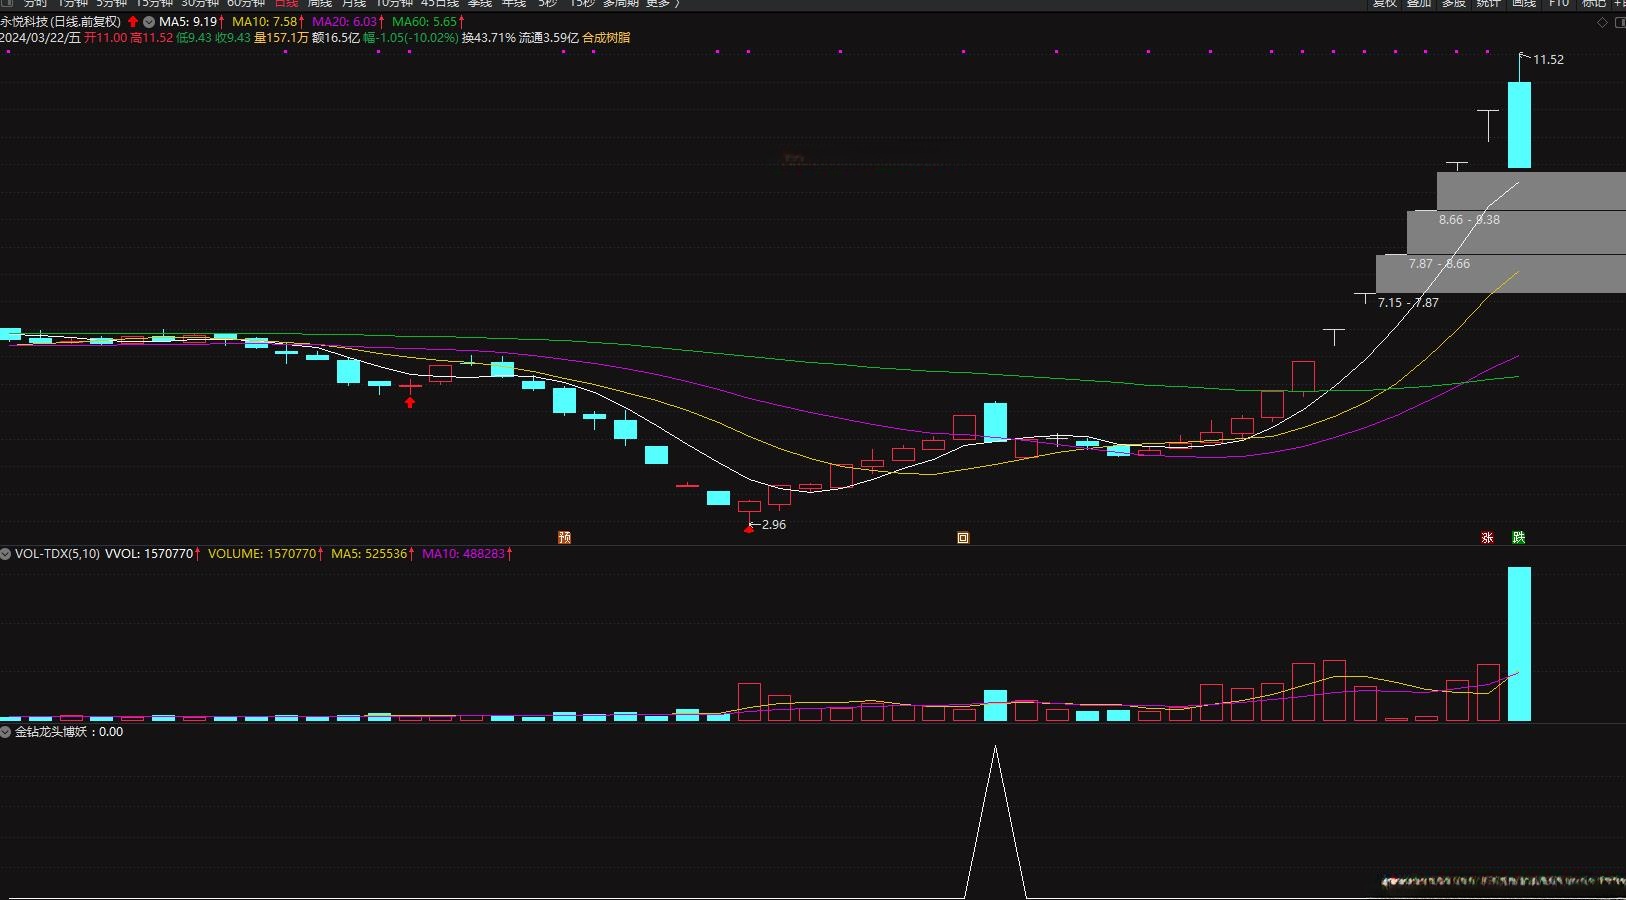Click the split-panel layout icon at top right
This screenshot has height=900, width=1626.
coord(1620,22)
